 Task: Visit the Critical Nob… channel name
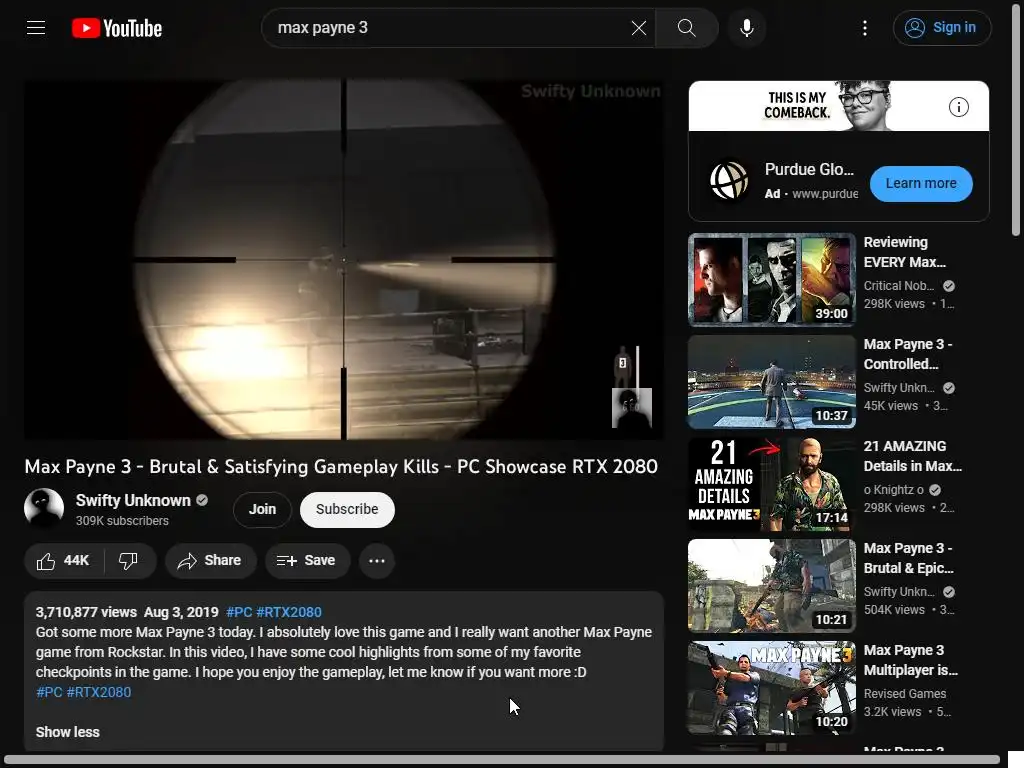click(899, 286)
